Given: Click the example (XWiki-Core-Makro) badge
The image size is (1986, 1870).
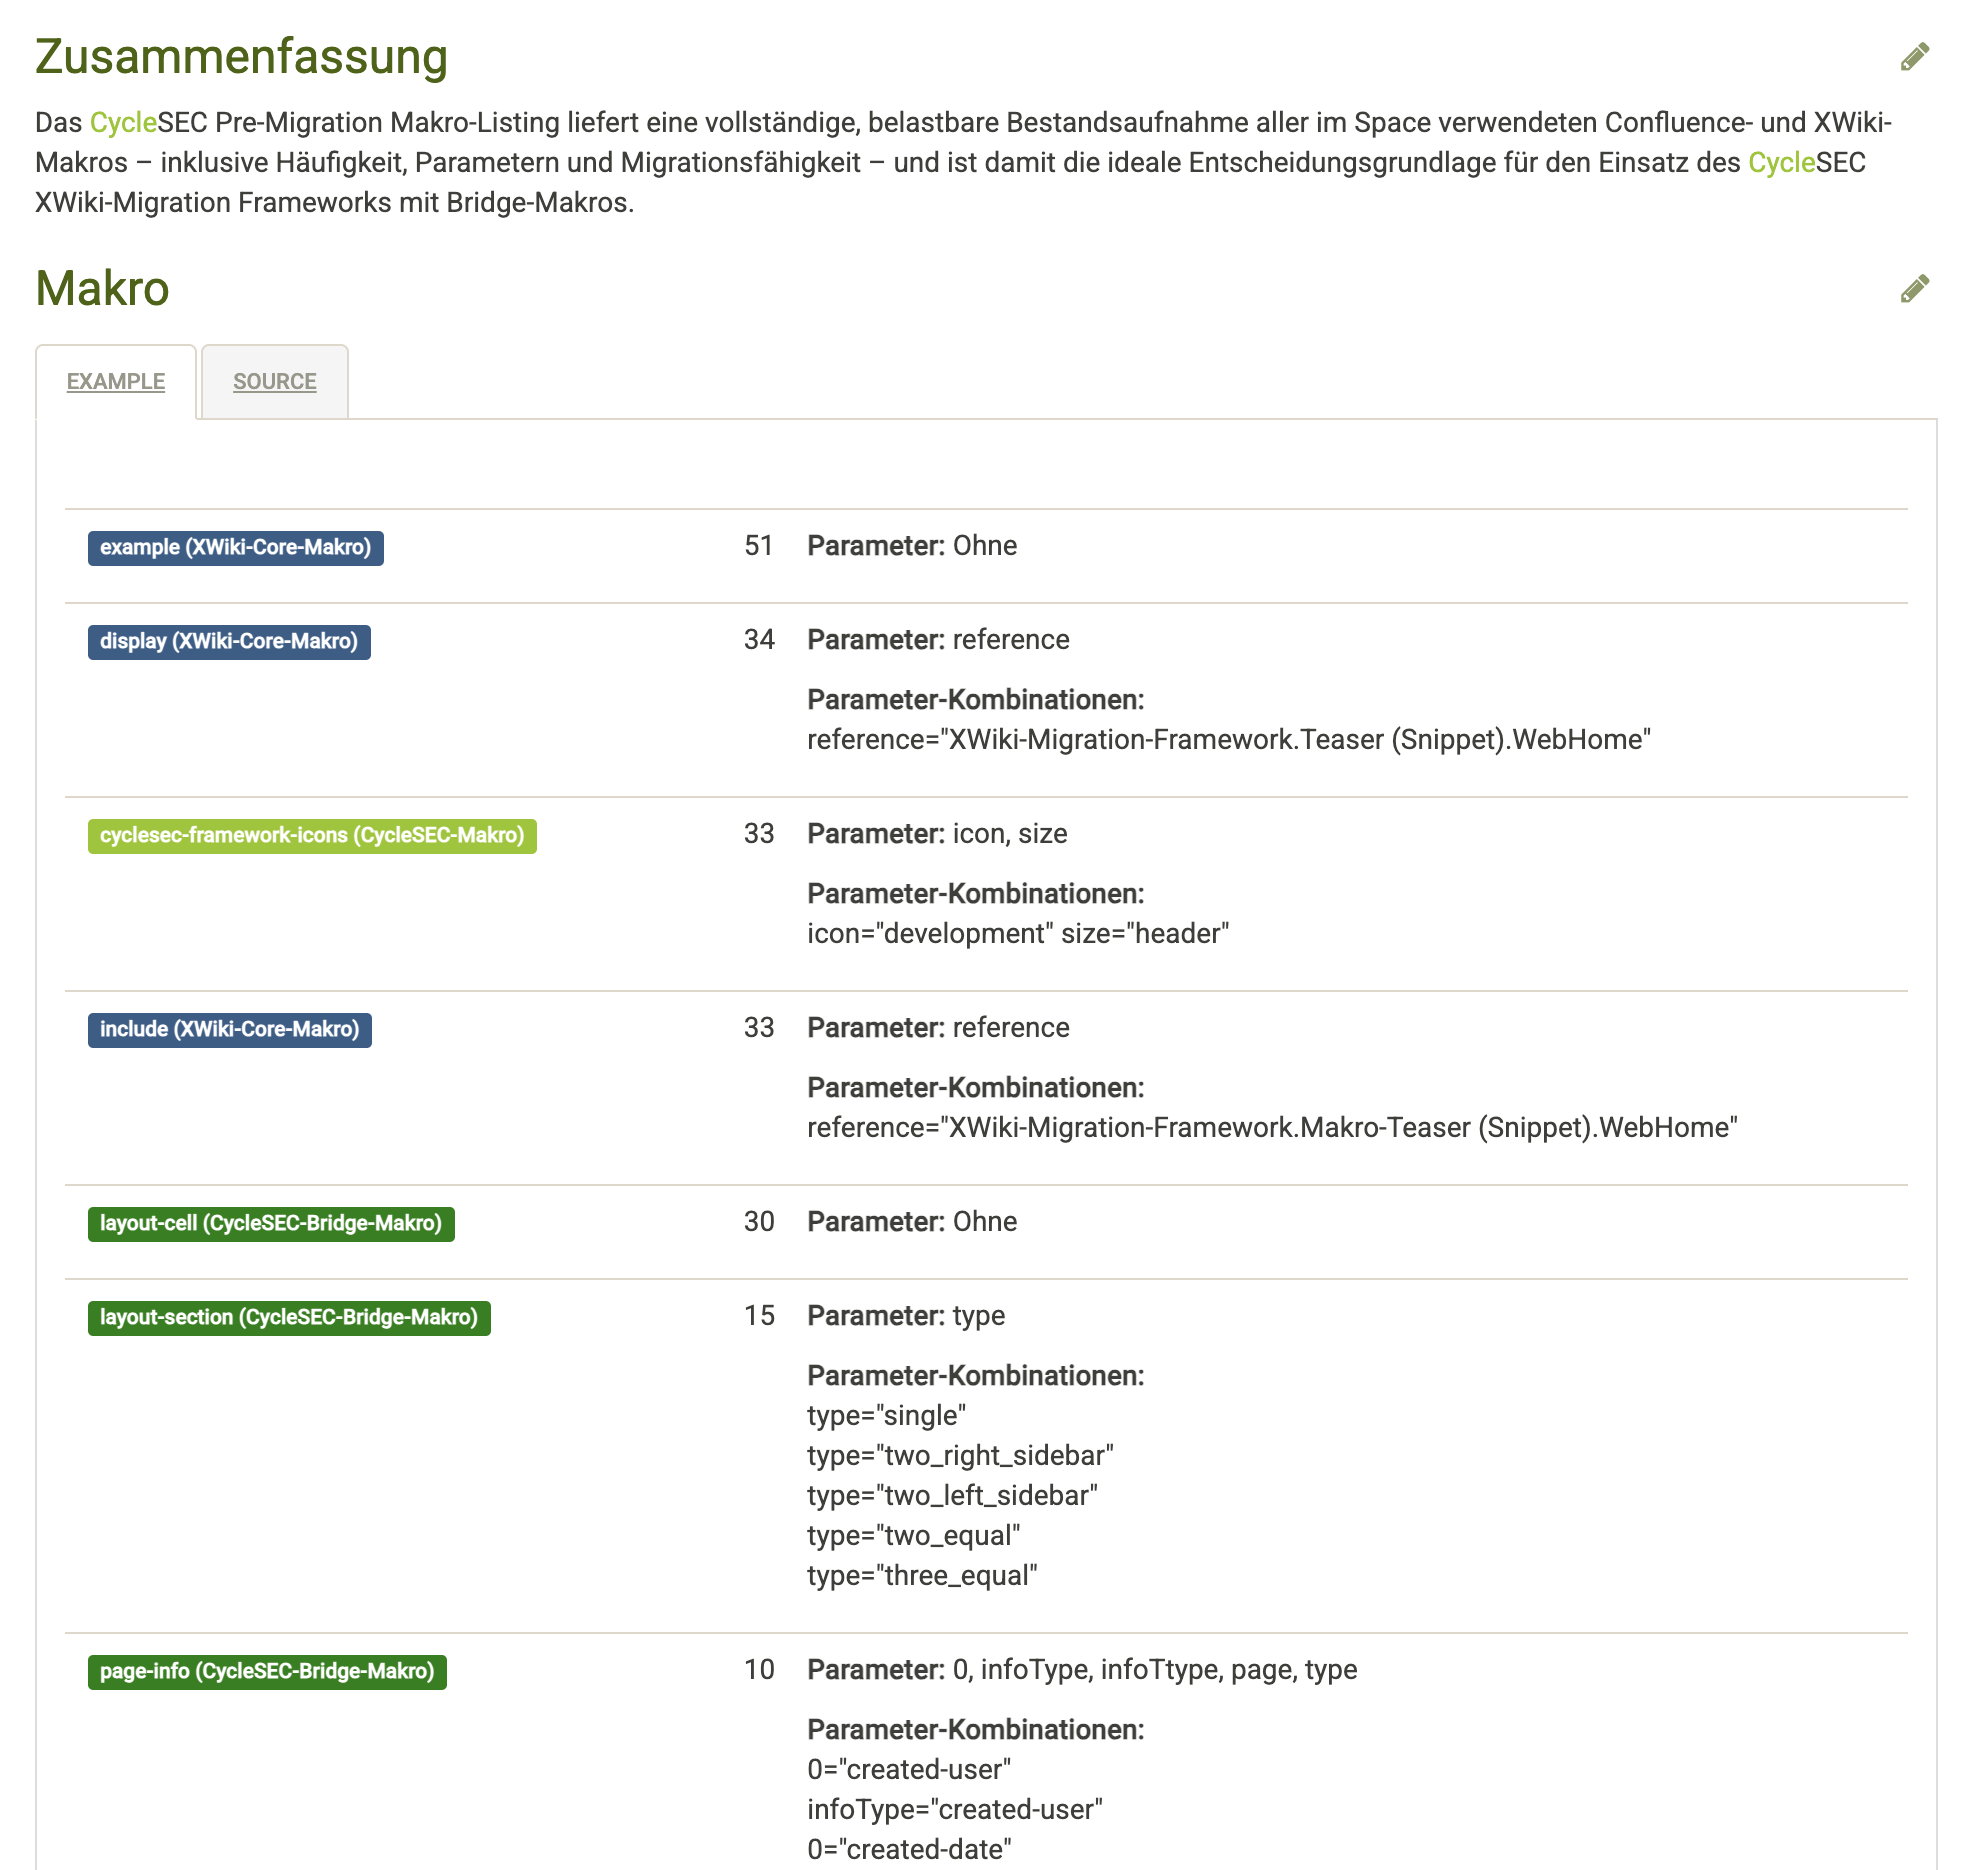Looking at the screenshot, I should (x=236, y=548).
